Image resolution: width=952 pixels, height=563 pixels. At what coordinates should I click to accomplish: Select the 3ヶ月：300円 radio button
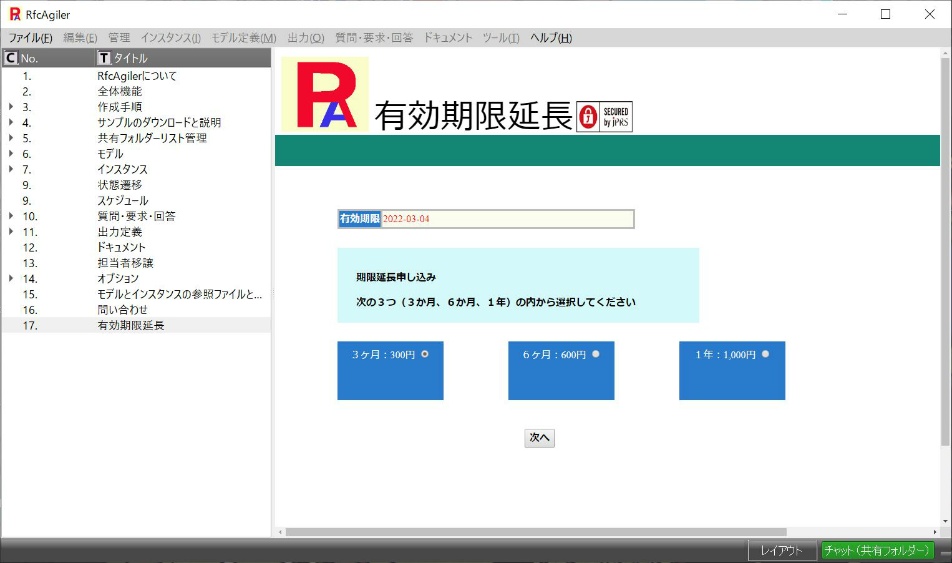click(x=425, y=354)
